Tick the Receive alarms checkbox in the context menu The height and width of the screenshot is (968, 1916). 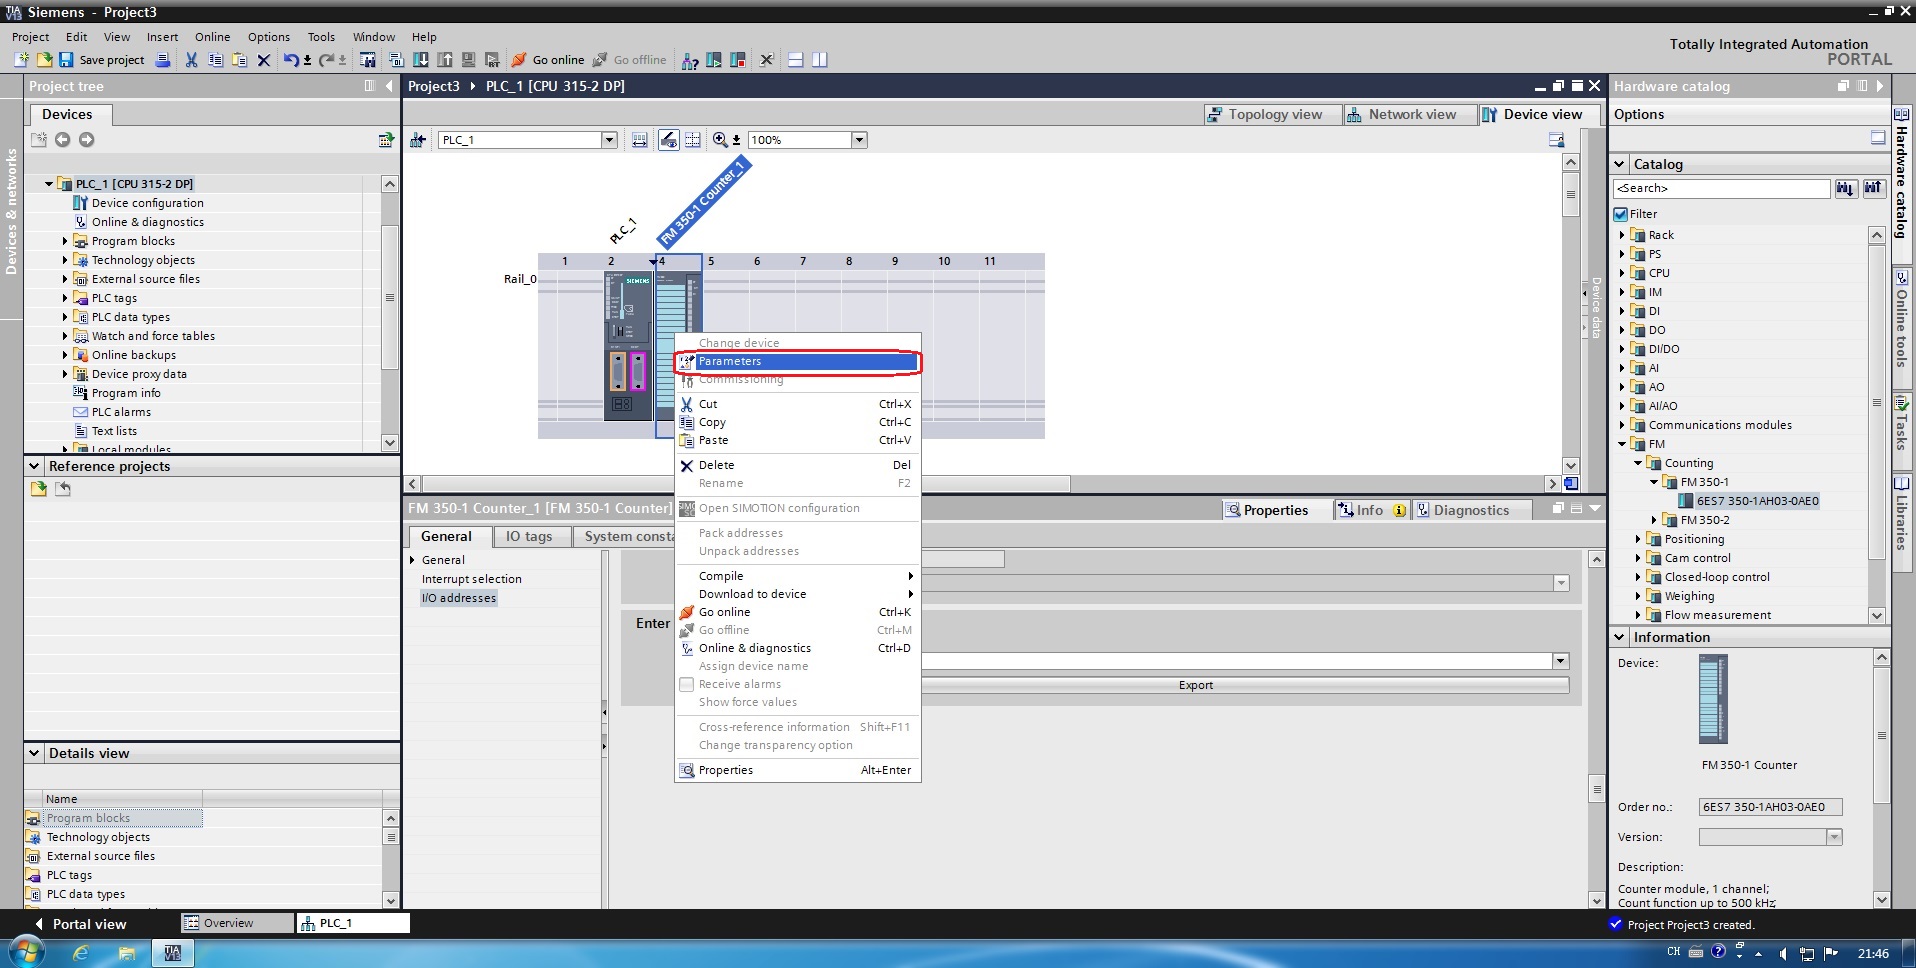pyautogui.click(x=687, y=685)
